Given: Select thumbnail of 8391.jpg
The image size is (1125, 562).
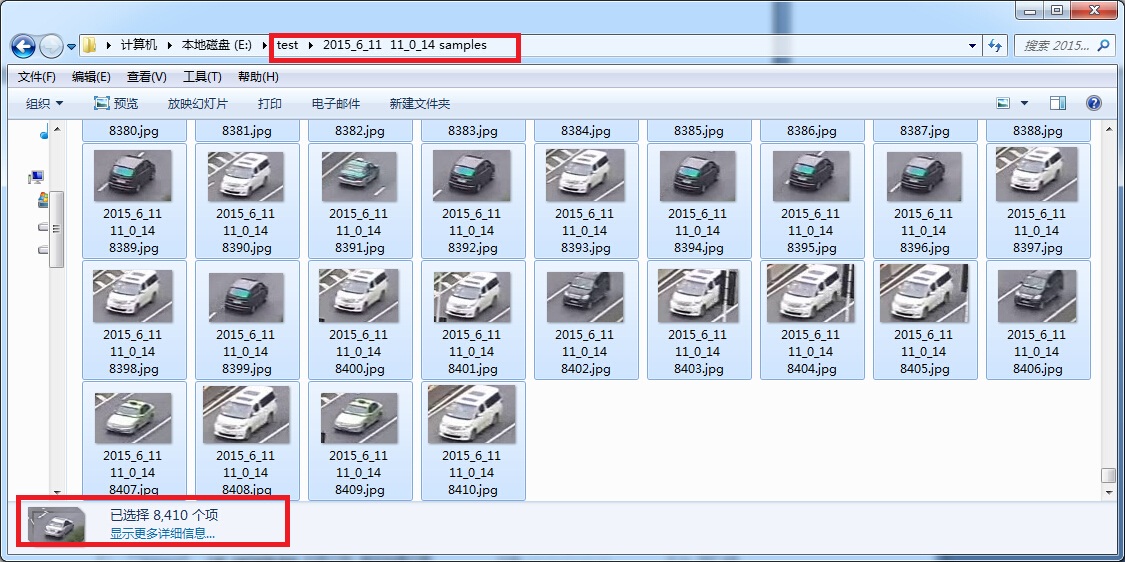Looking at the screenshot, I should 359,176.
